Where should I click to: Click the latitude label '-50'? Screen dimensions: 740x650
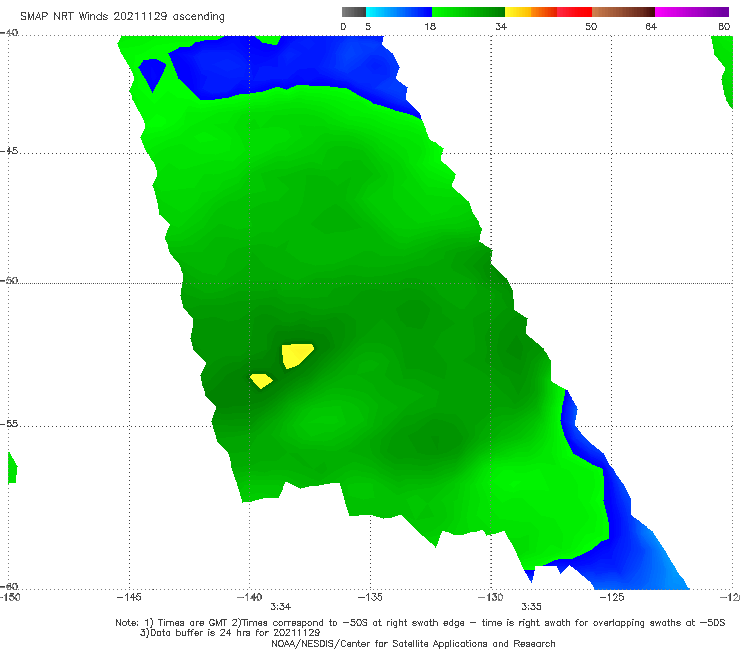click(x=9, y=280)
